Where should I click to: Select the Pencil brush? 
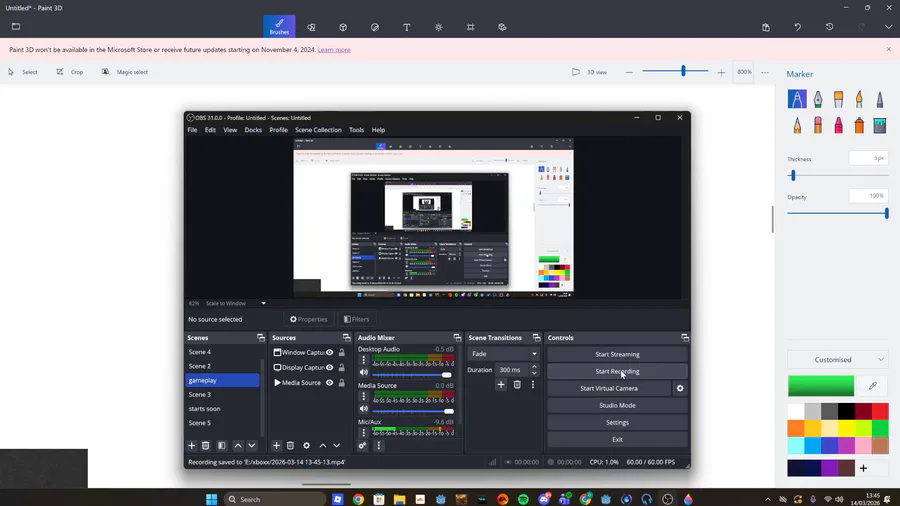click(797, 124)
